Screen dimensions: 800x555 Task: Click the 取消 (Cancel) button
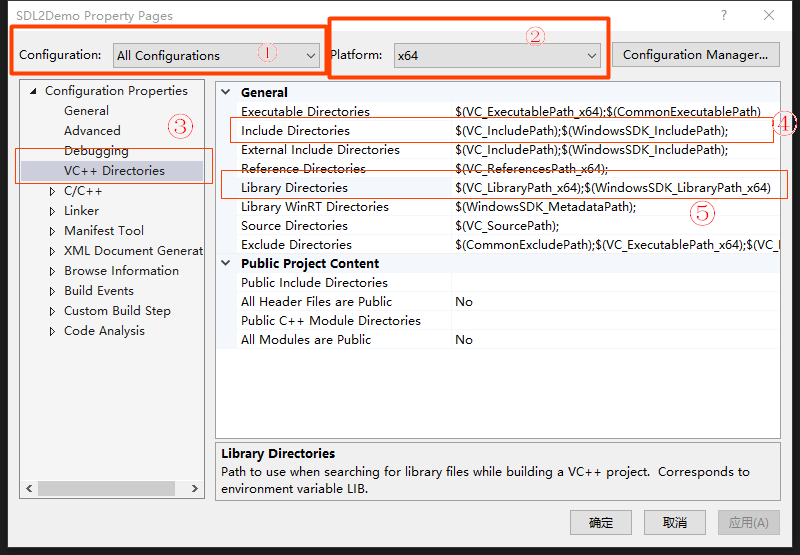[x=674, y=522]
